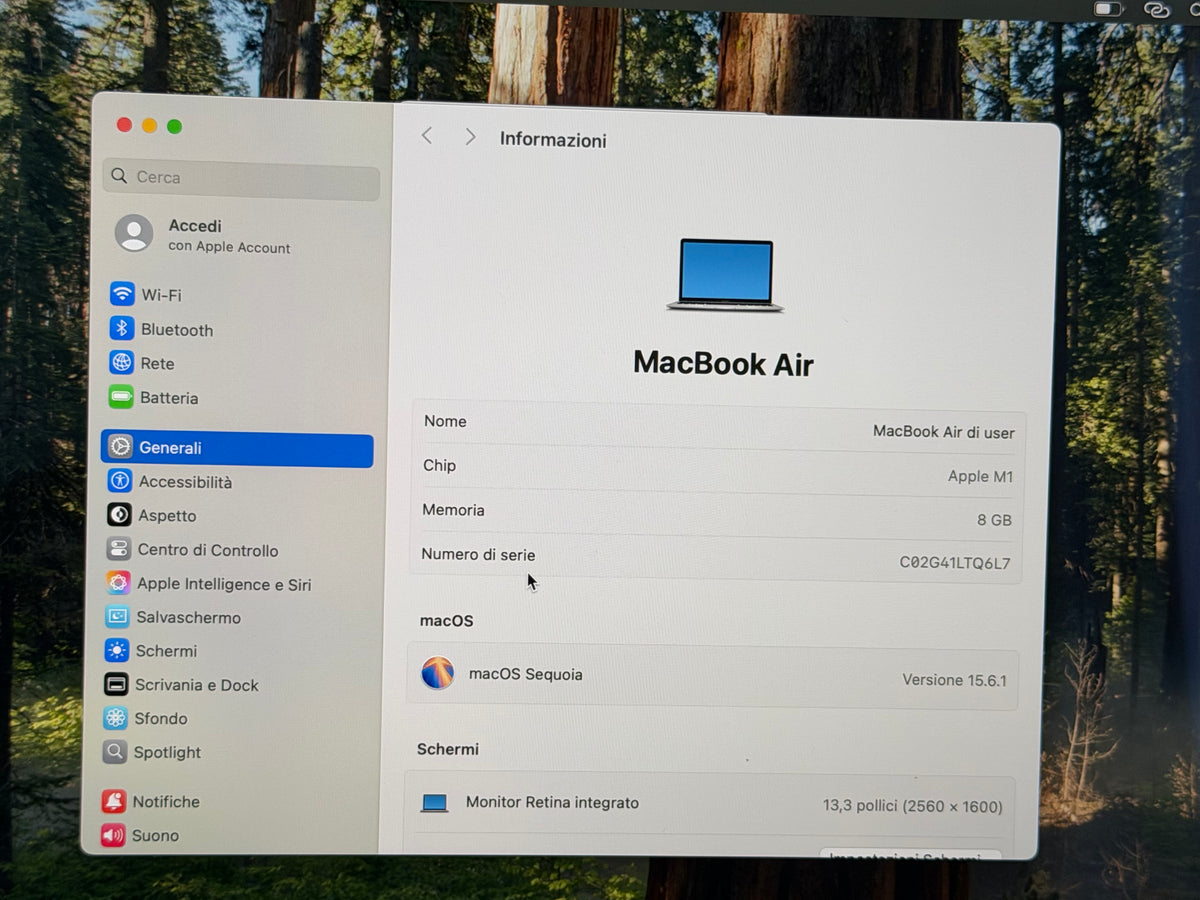
Task: Click '13,3 pollici (2560 × 1600)' text
Action: (x=913, y=806)
